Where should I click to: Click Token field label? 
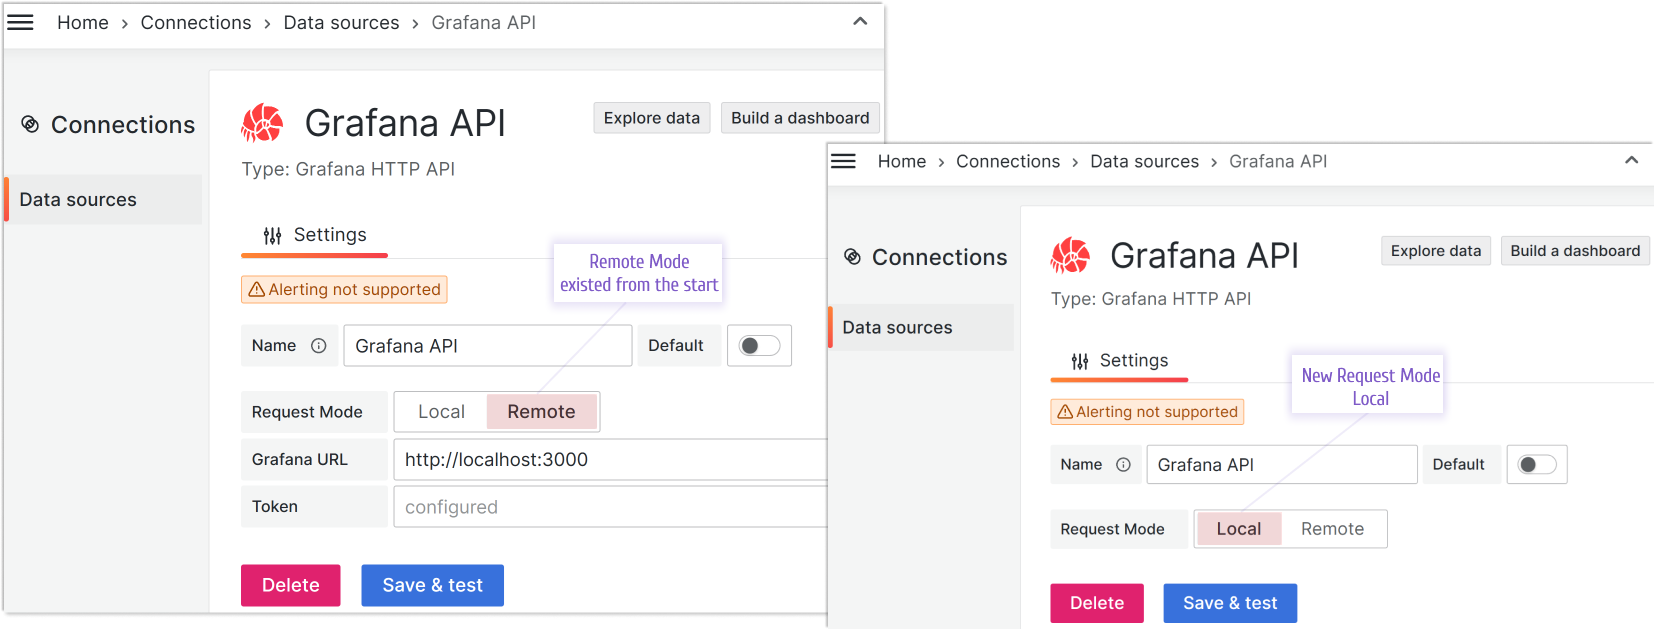pos(275,507)
